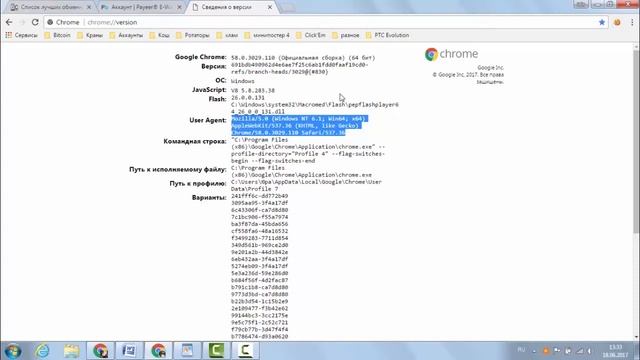Show hidden tray icons arrow
Screen dimensions: 640x360
[x=534, y=351]
